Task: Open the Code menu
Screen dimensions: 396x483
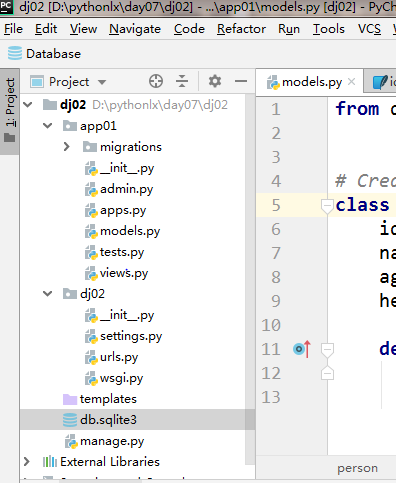Action: point(189,29)
